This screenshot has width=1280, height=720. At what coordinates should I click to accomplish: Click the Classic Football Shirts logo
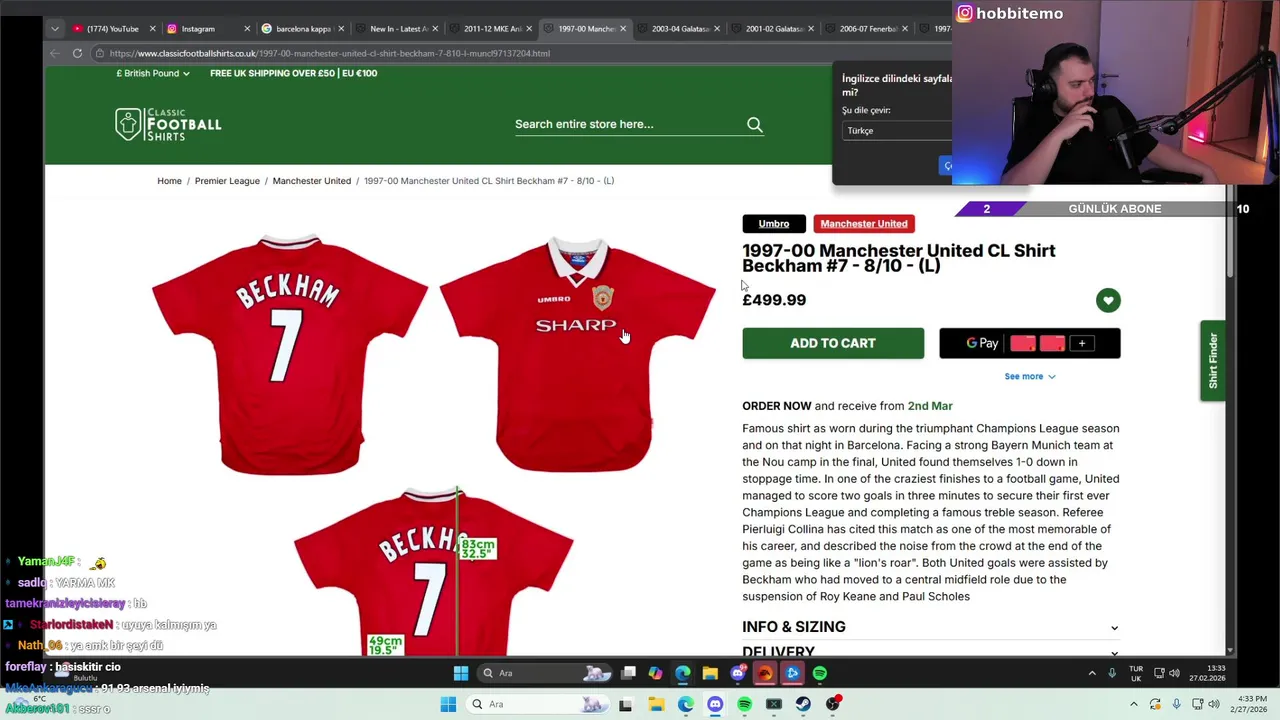(x=168, y=124)
